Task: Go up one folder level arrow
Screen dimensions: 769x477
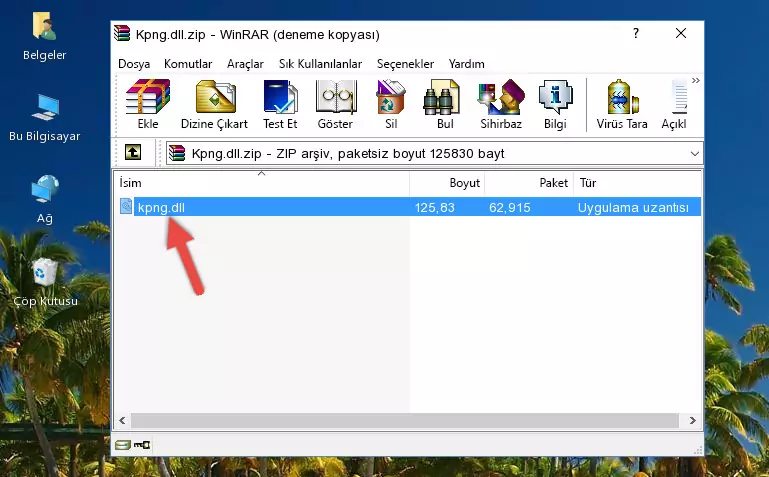Action: click(133, 152)
